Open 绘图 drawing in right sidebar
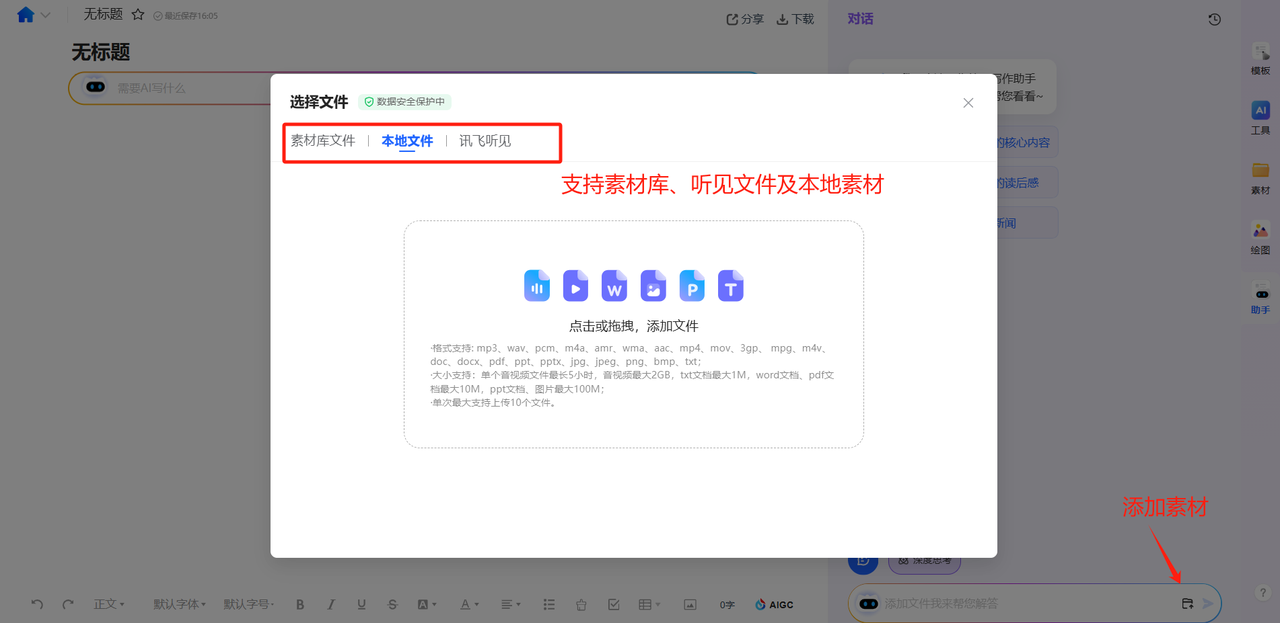The image size is (1280, 623). tap(1260, 238)
